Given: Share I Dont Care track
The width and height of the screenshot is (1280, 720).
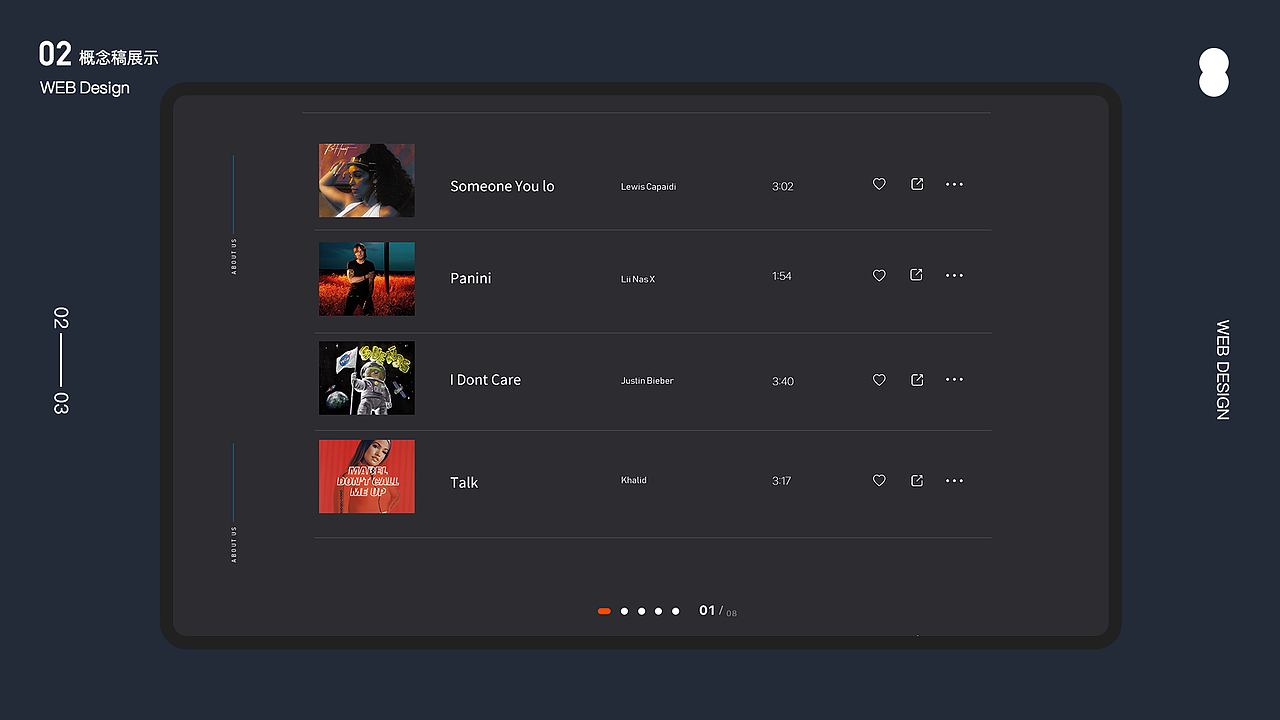Looking at the screenshot, I should pyautogui.click(x=917, y=380).
